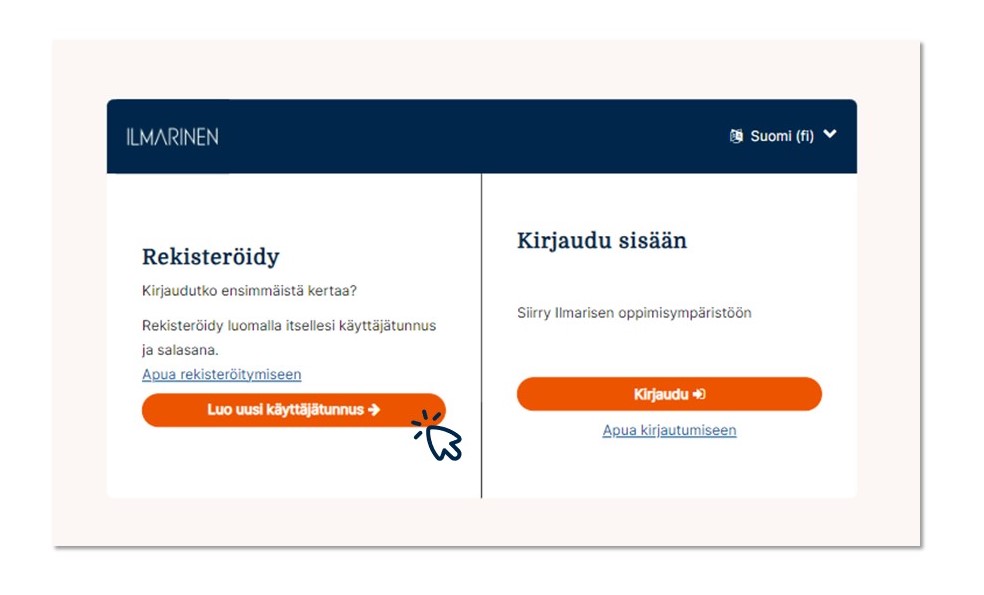984x595 pixels.
Task: Click the Rekisteröidy heading
Action: (x=210, y=256)
